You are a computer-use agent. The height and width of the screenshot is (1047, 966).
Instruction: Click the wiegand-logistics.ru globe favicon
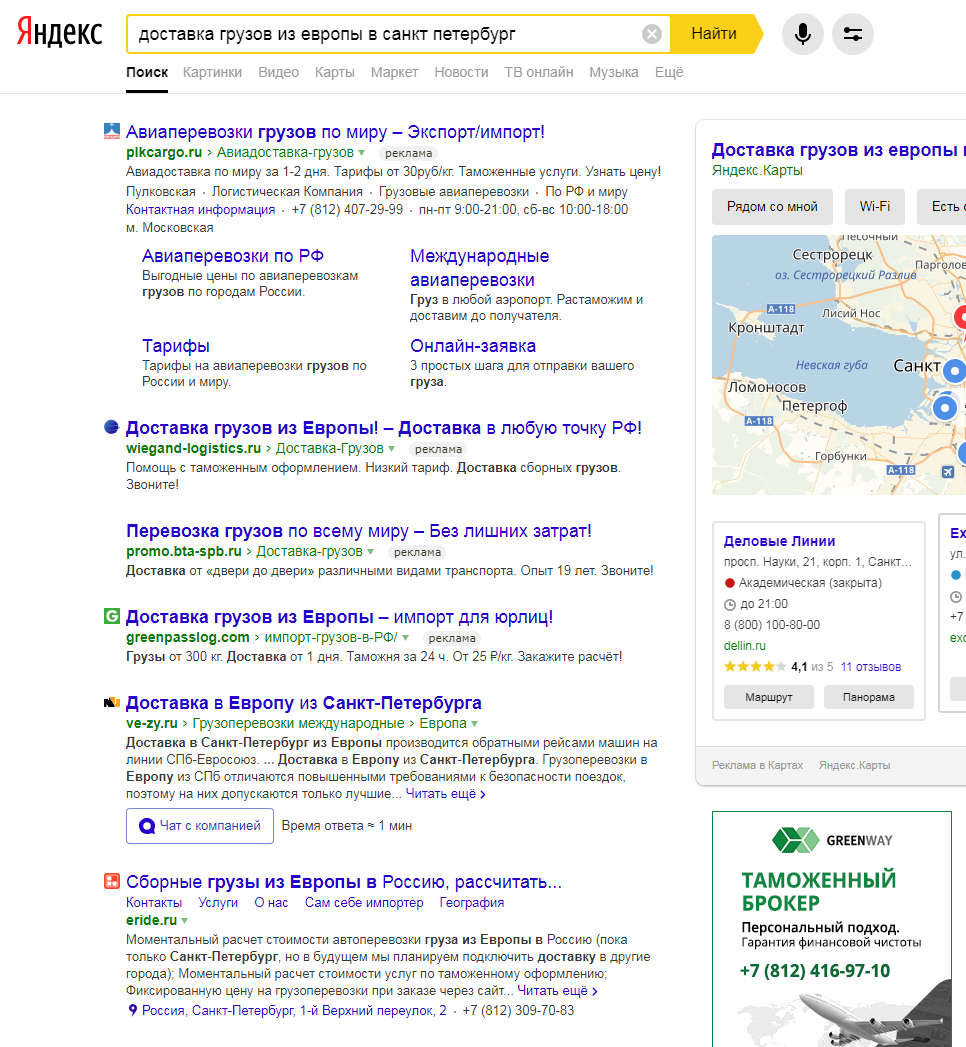(x=111, y=427)
